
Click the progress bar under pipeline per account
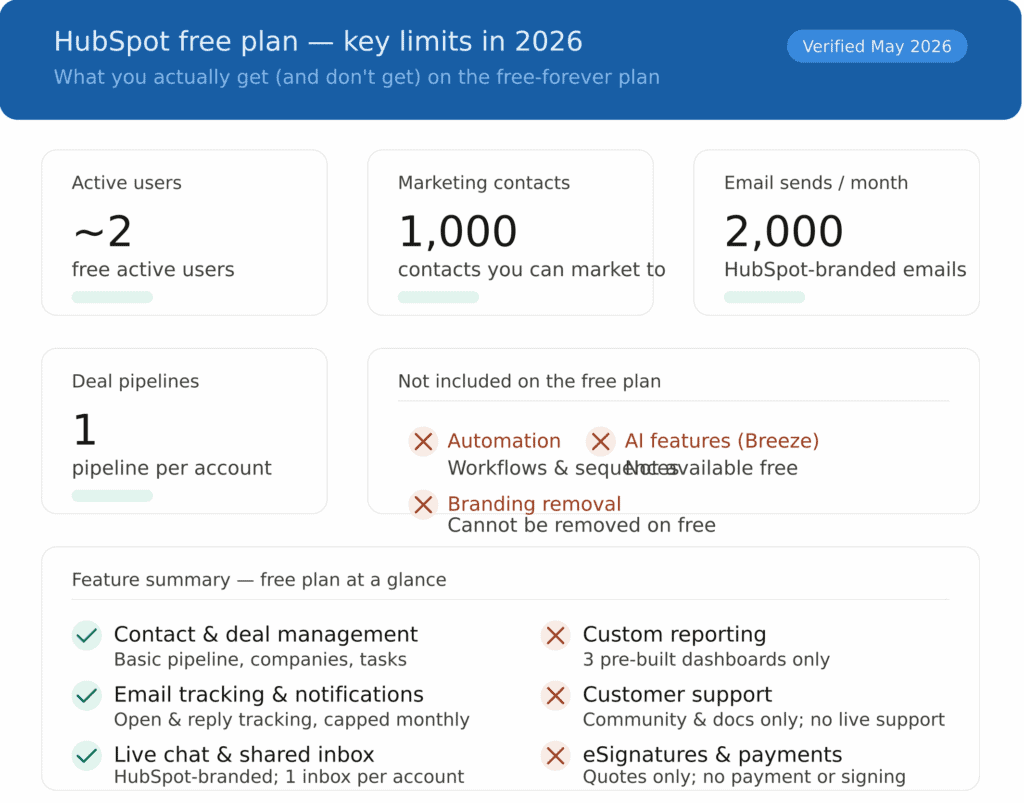(x=112, y=496)
